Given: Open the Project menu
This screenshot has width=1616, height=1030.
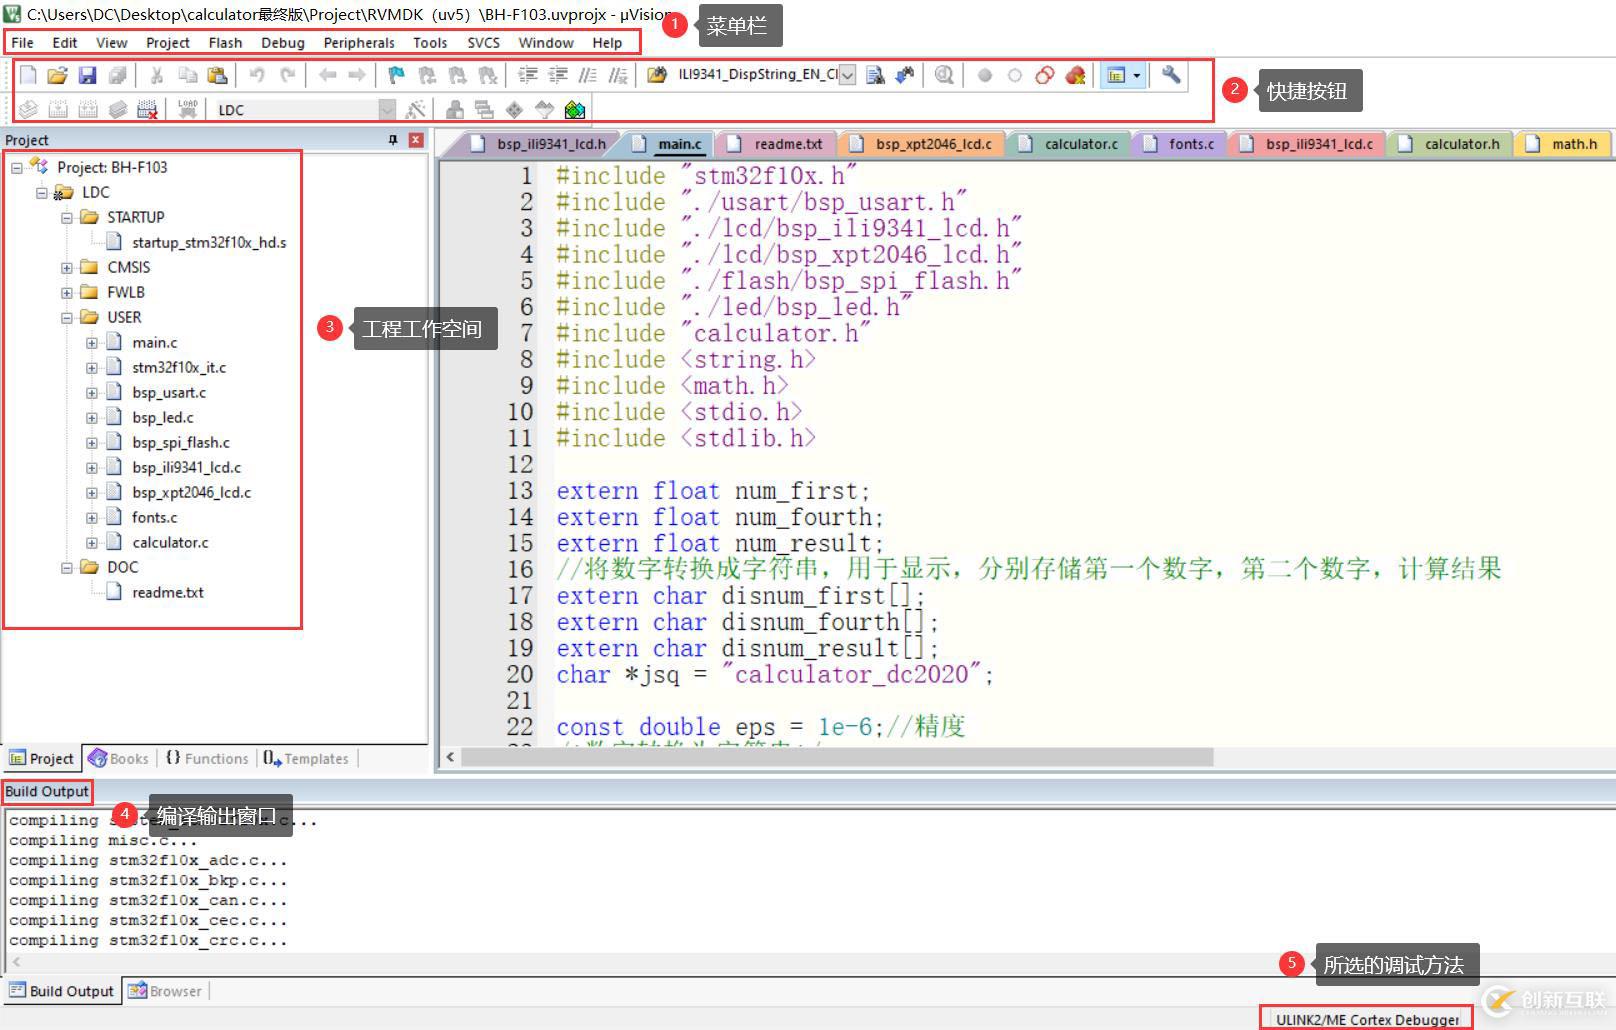Looking at the screenshot, I should click(x=167, y=43).
